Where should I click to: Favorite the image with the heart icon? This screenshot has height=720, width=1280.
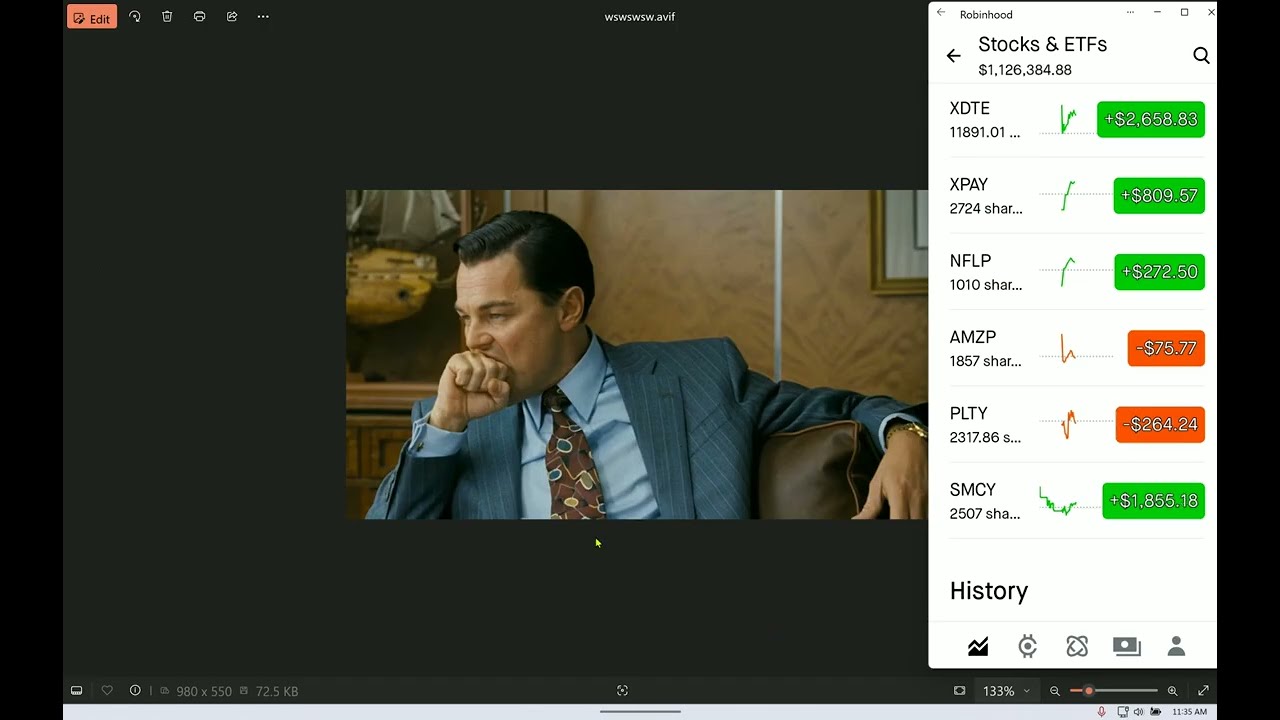(107, 691)
